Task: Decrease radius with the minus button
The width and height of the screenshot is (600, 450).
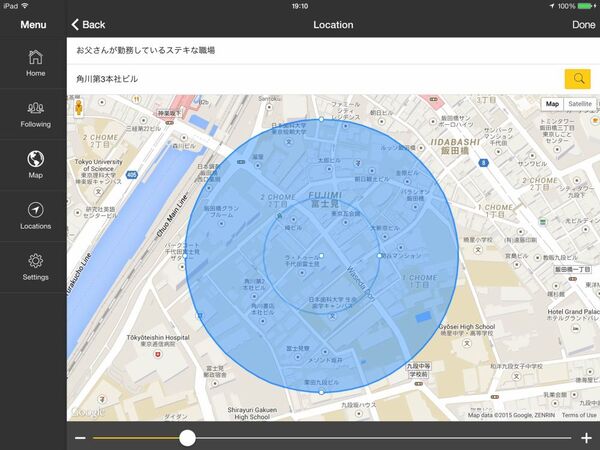Action: (80, 438)
